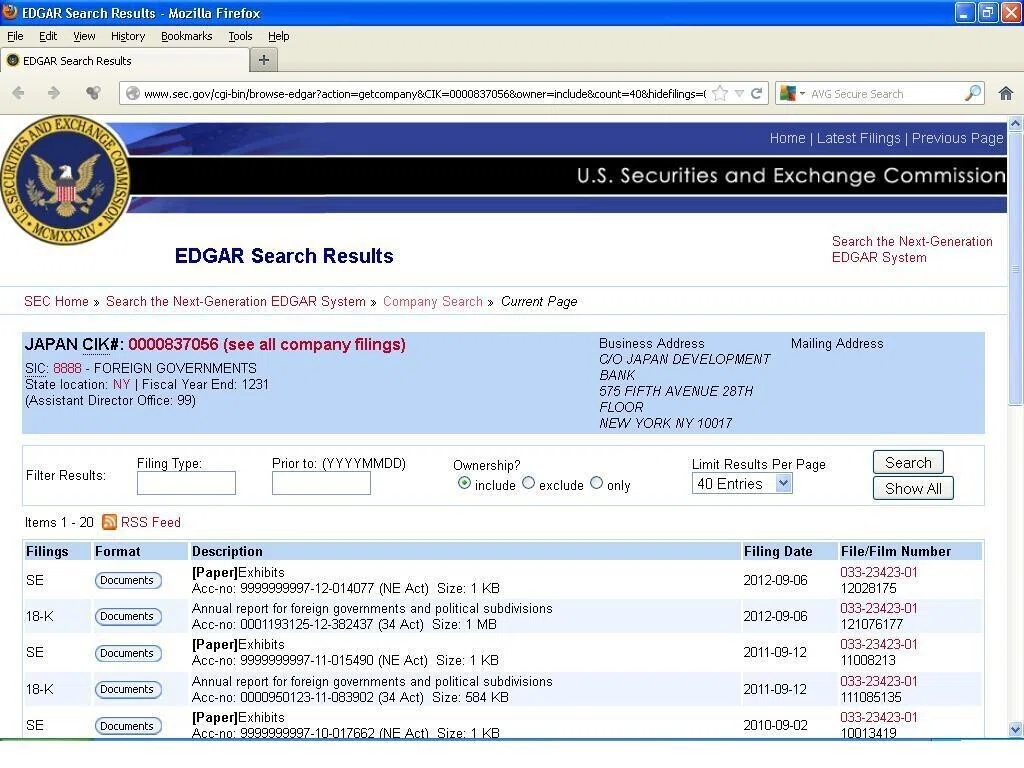Screen dimensions: 1024x768
Task: Open Search the Next-Generation EDGAR System right link
Action: pyautogui.click(x=912, y=249)
